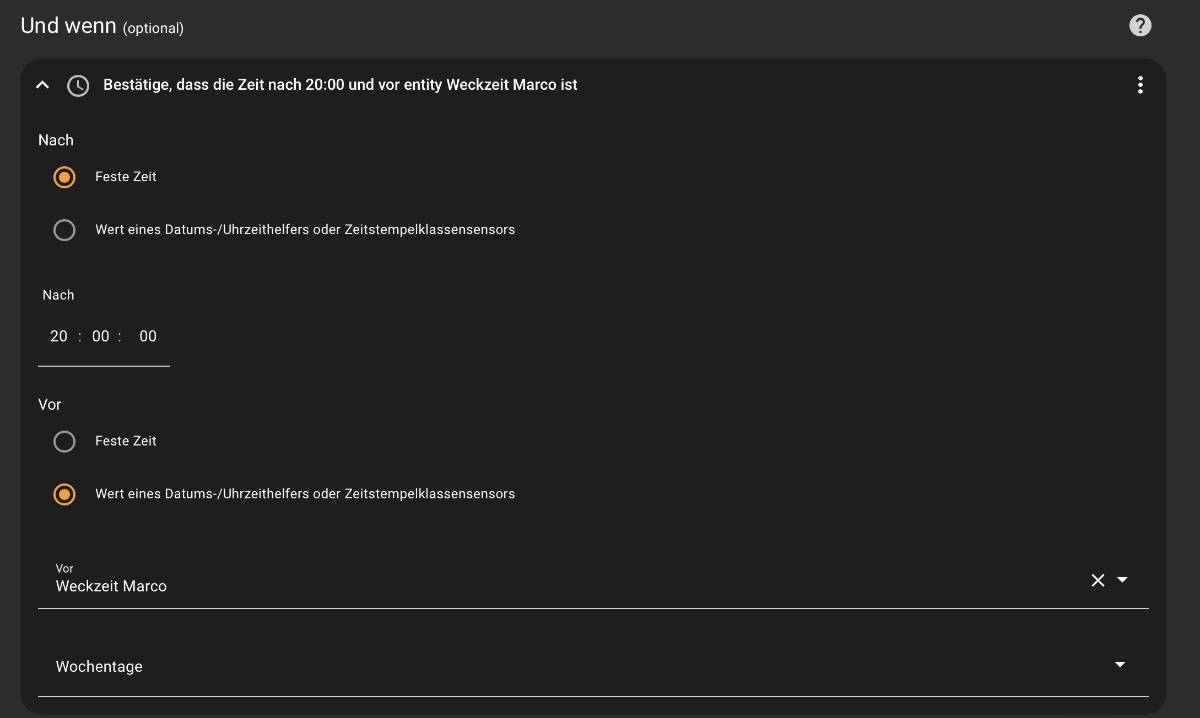This screenshot has height=718, width=1200.
Task: Click the Und wenn section heading
Action: pos(68,26)
